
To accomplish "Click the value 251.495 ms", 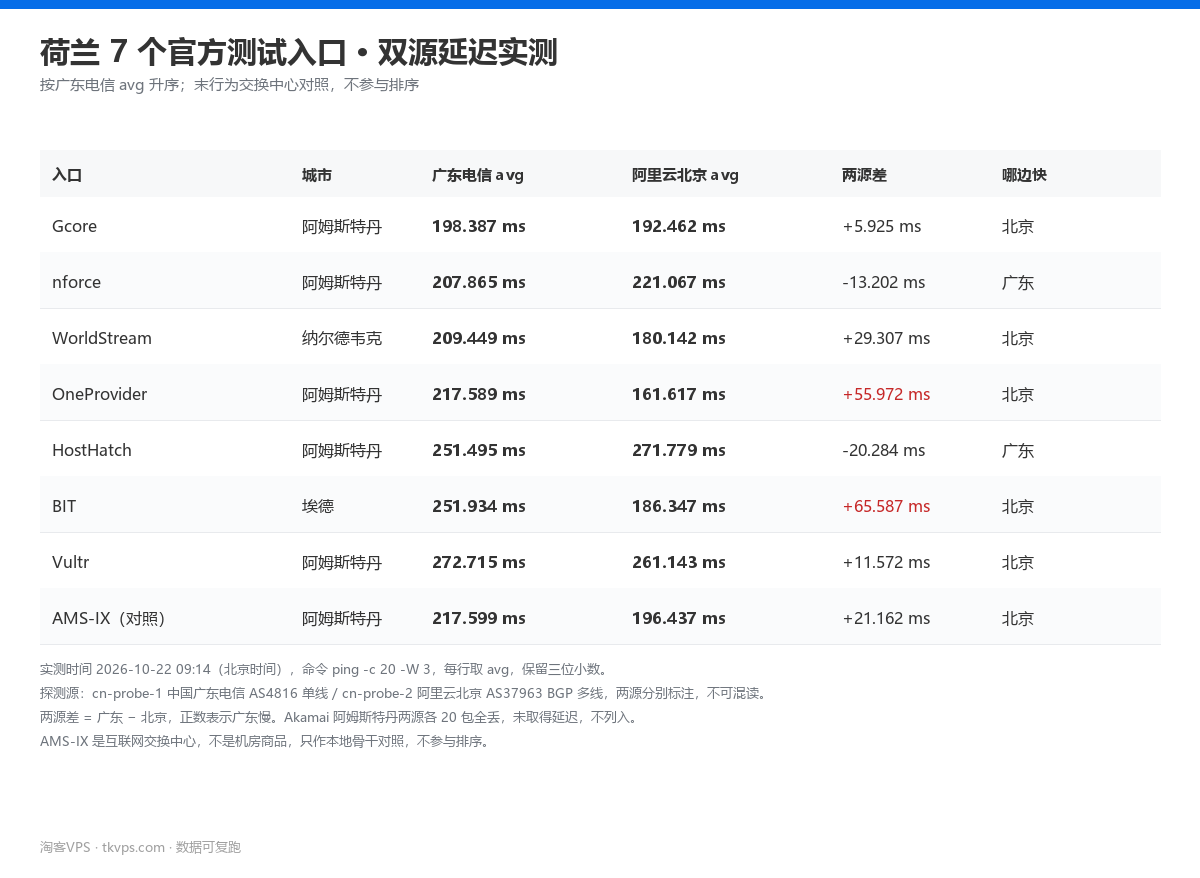I will pyautogui.click(x=479, y=450).
